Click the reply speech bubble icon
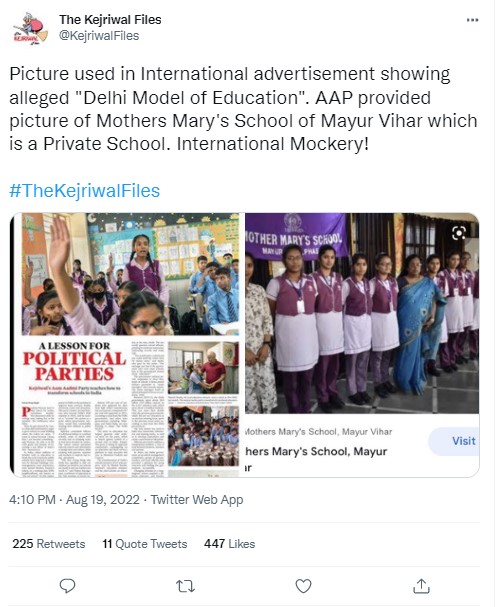Image resolution: width=502 pixels, height=607 pixels. [x=67, y=586]
